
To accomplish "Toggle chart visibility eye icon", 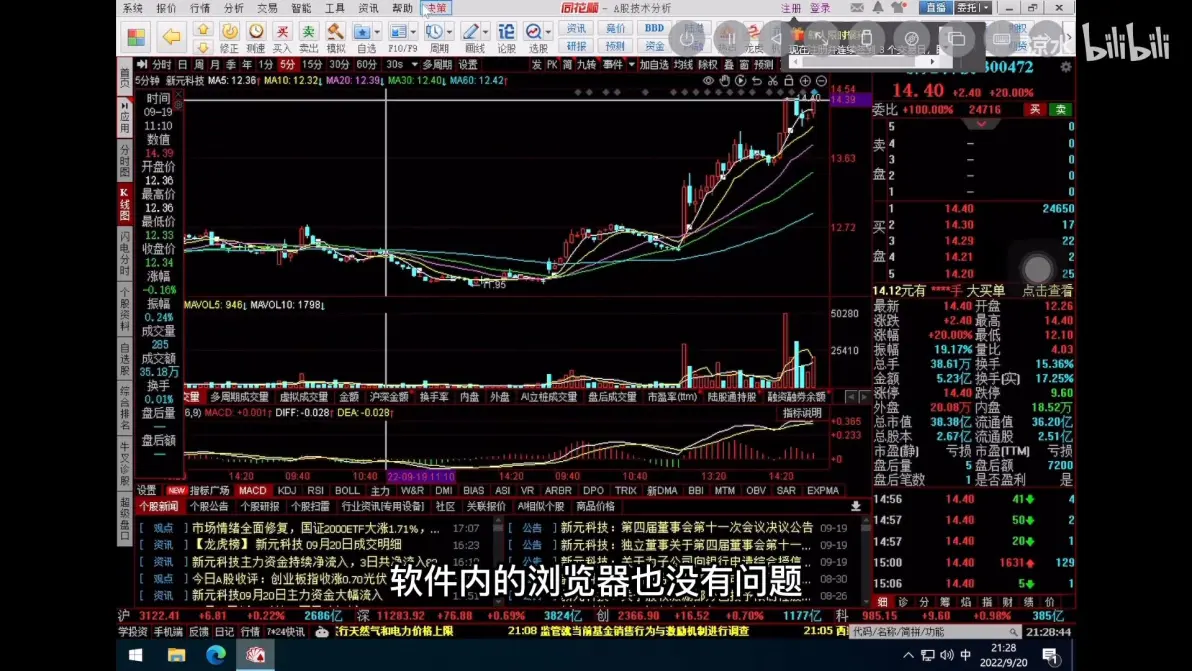I will 709,81.
